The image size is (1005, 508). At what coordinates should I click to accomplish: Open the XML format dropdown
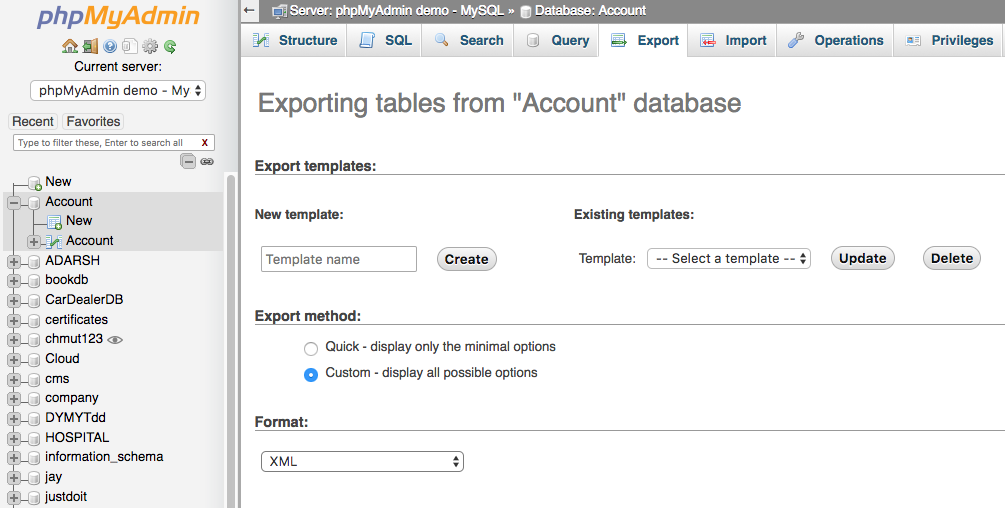(362, 461)
